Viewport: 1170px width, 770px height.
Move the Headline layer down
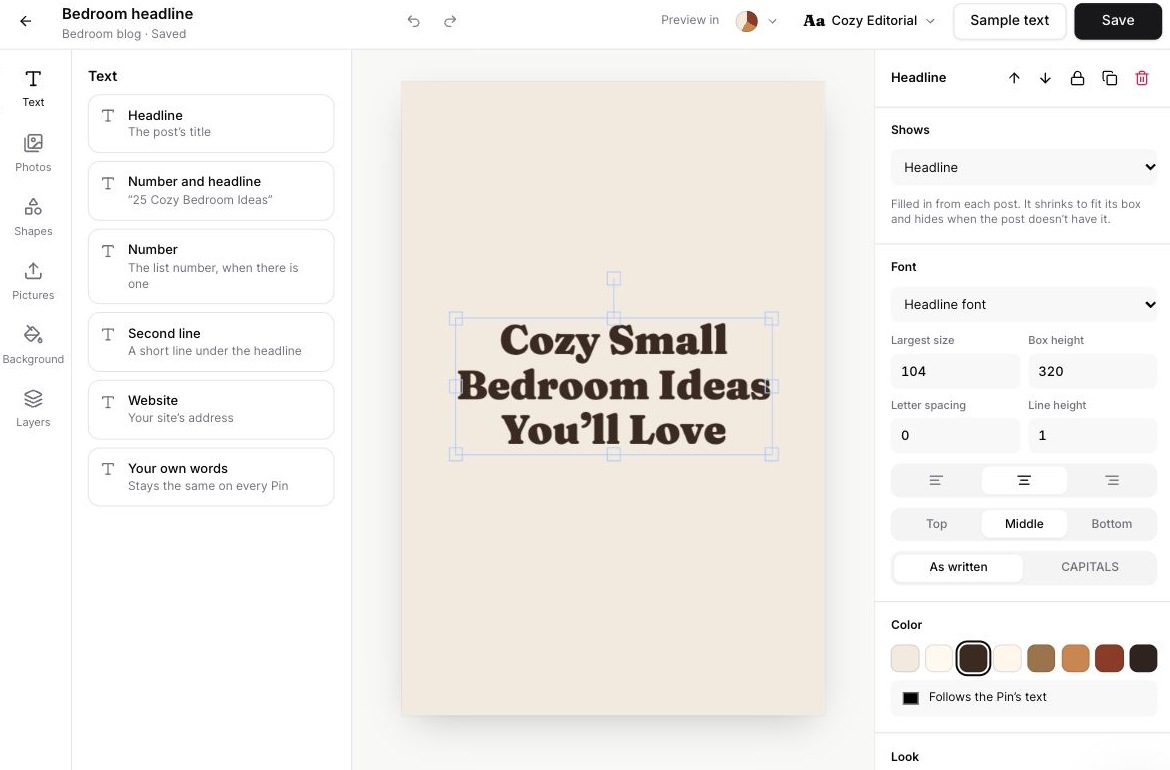point(1045,78)
